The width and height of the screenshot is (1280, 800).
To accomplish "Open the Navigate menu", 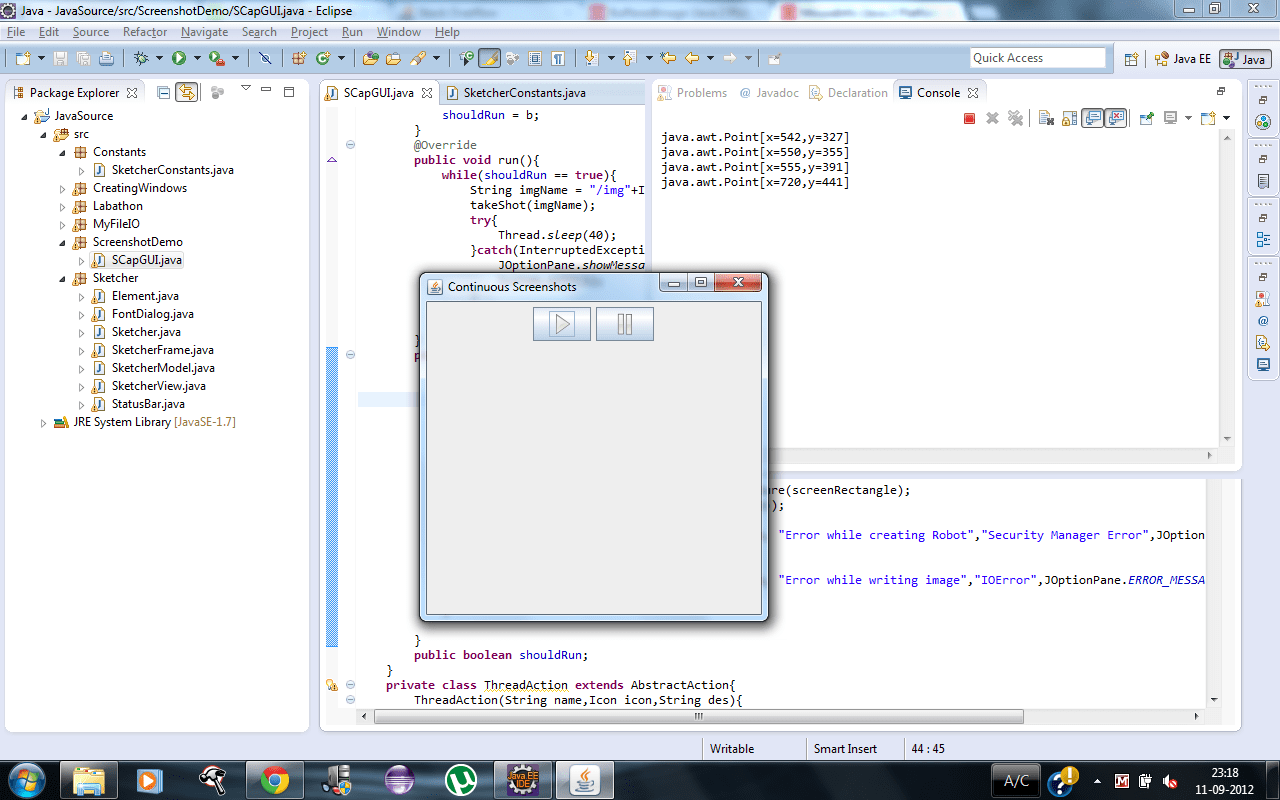I will click(204, 32).
